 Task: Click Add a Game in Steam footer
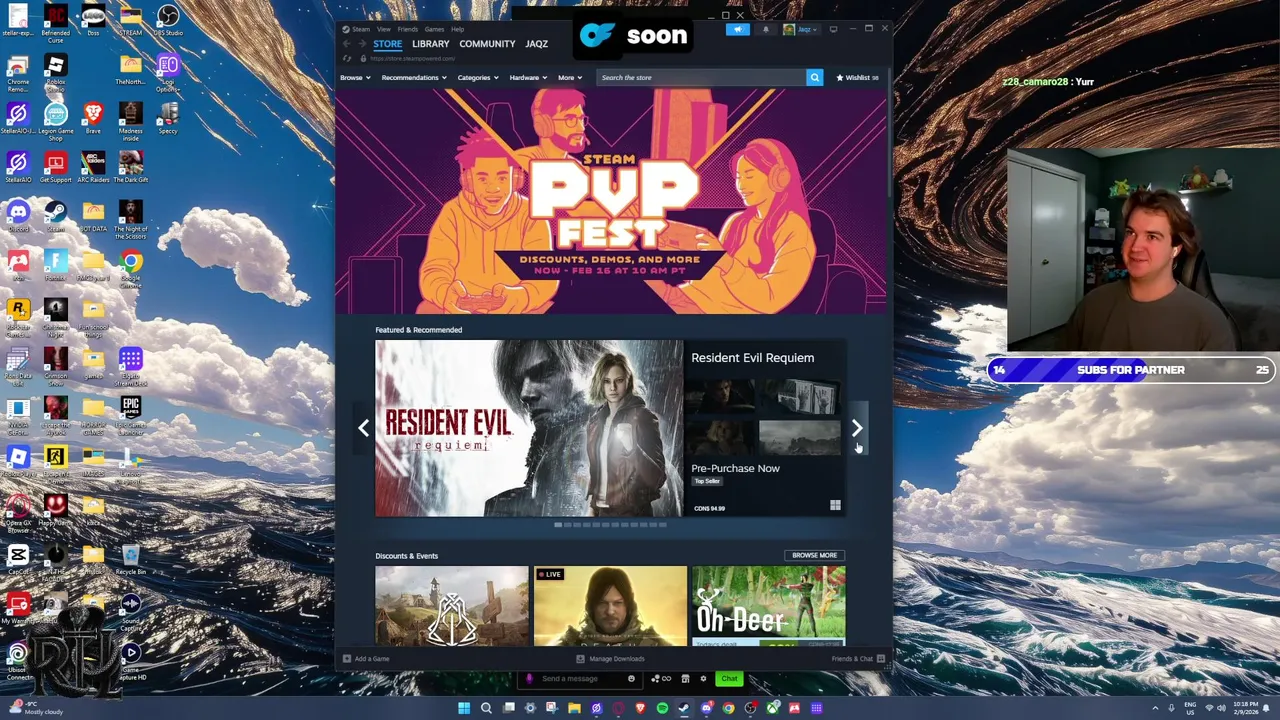(x=366, y=659)
